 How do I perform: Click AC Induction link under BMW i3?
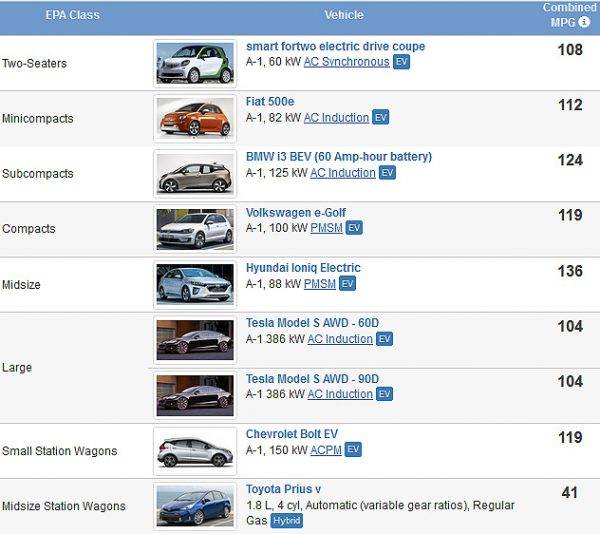coord(343,173)
